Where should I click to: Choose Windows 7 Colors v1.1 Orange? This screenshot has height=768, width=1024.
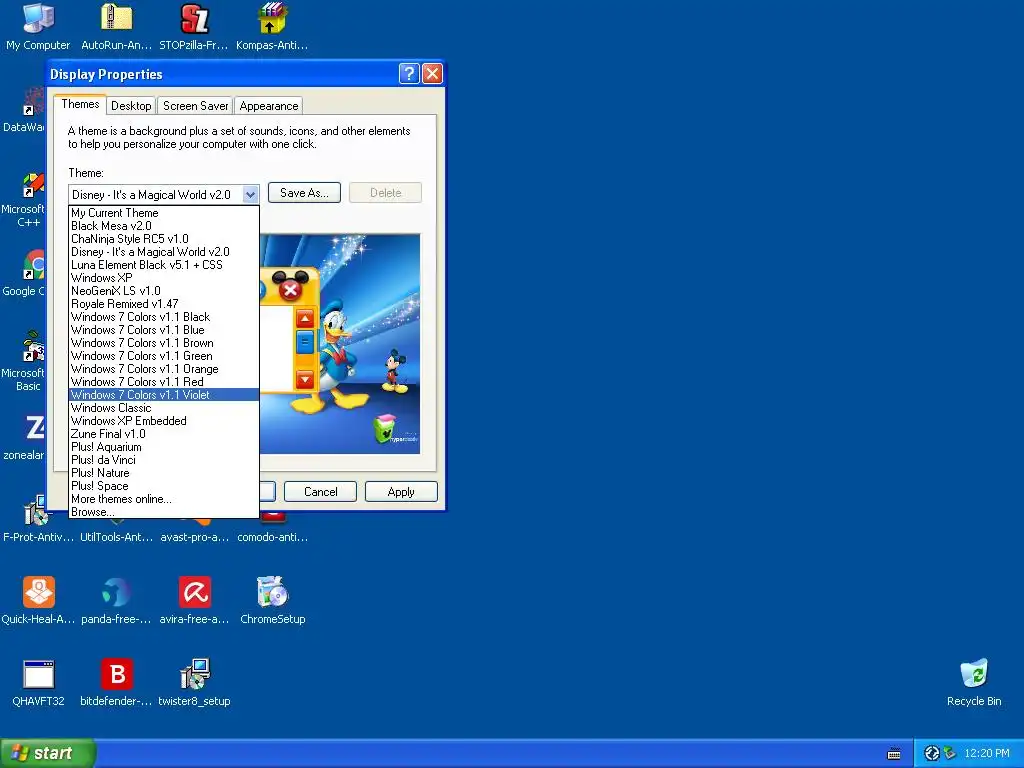click(x=164, y=369)
